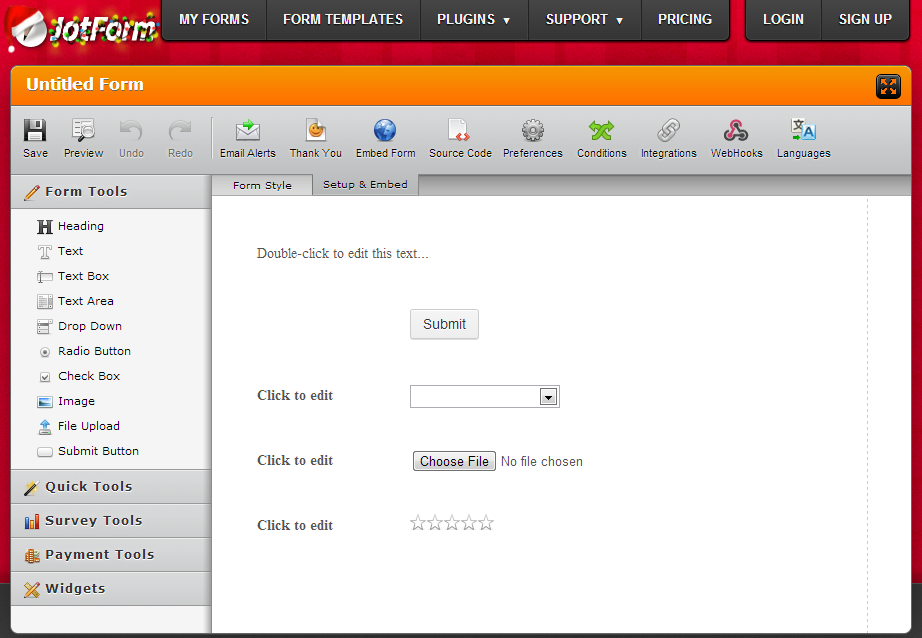
Task: Click the star rating's 'Click to edit' label
Action: point(295,525)
